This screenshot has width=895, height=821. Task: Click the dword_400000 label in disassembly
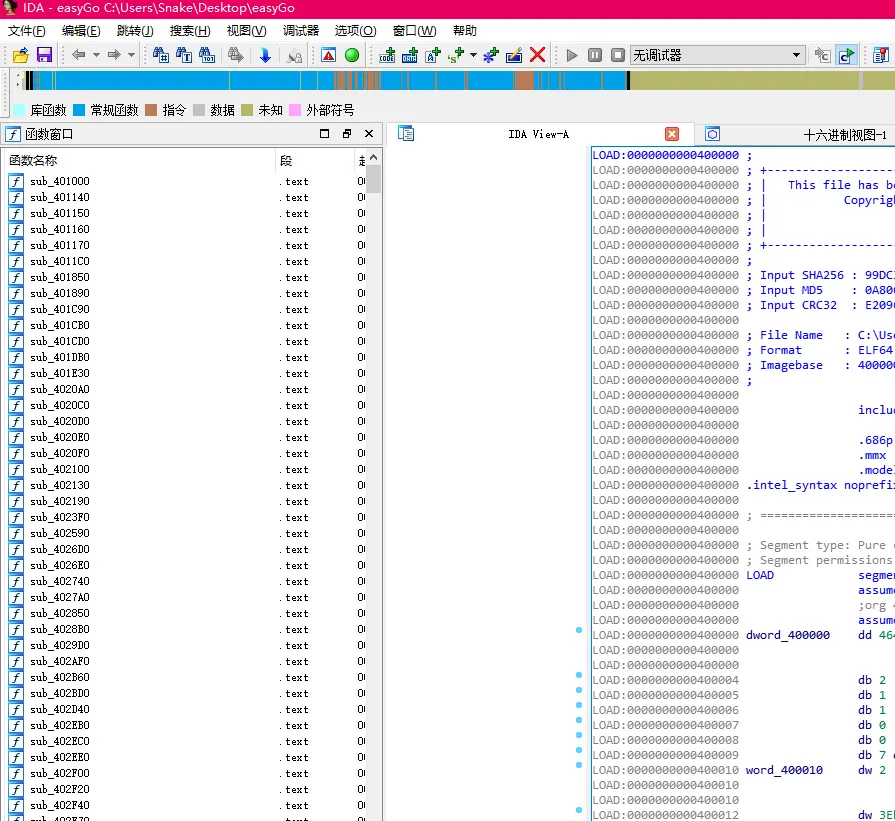788,635
